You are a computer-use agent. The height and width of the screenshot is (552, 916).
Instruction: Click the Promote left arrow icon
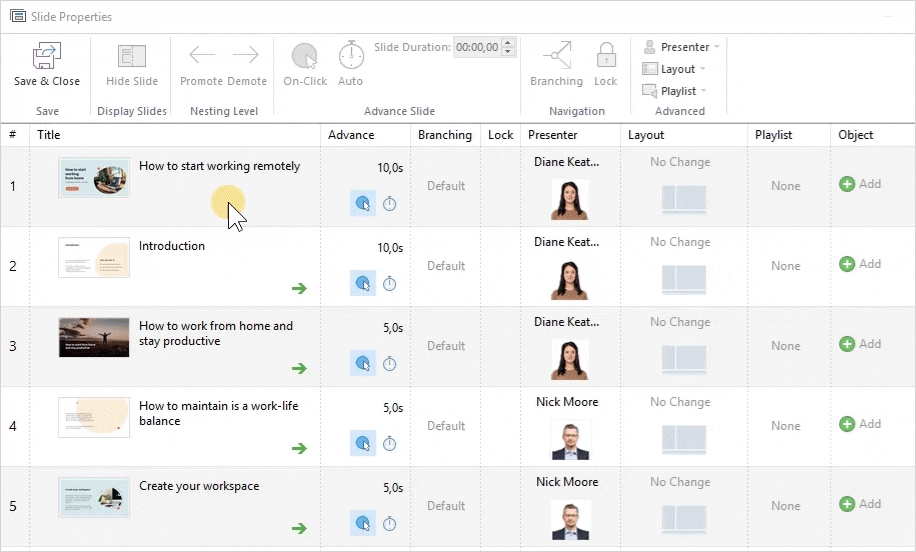pos(202,55)
